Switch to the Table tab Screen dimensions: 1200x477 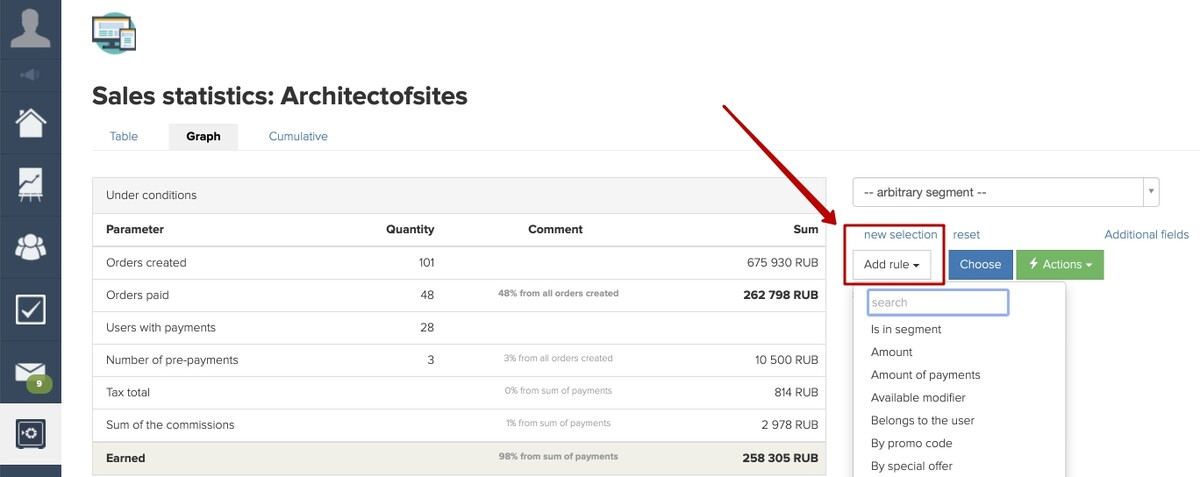point(124,136)
